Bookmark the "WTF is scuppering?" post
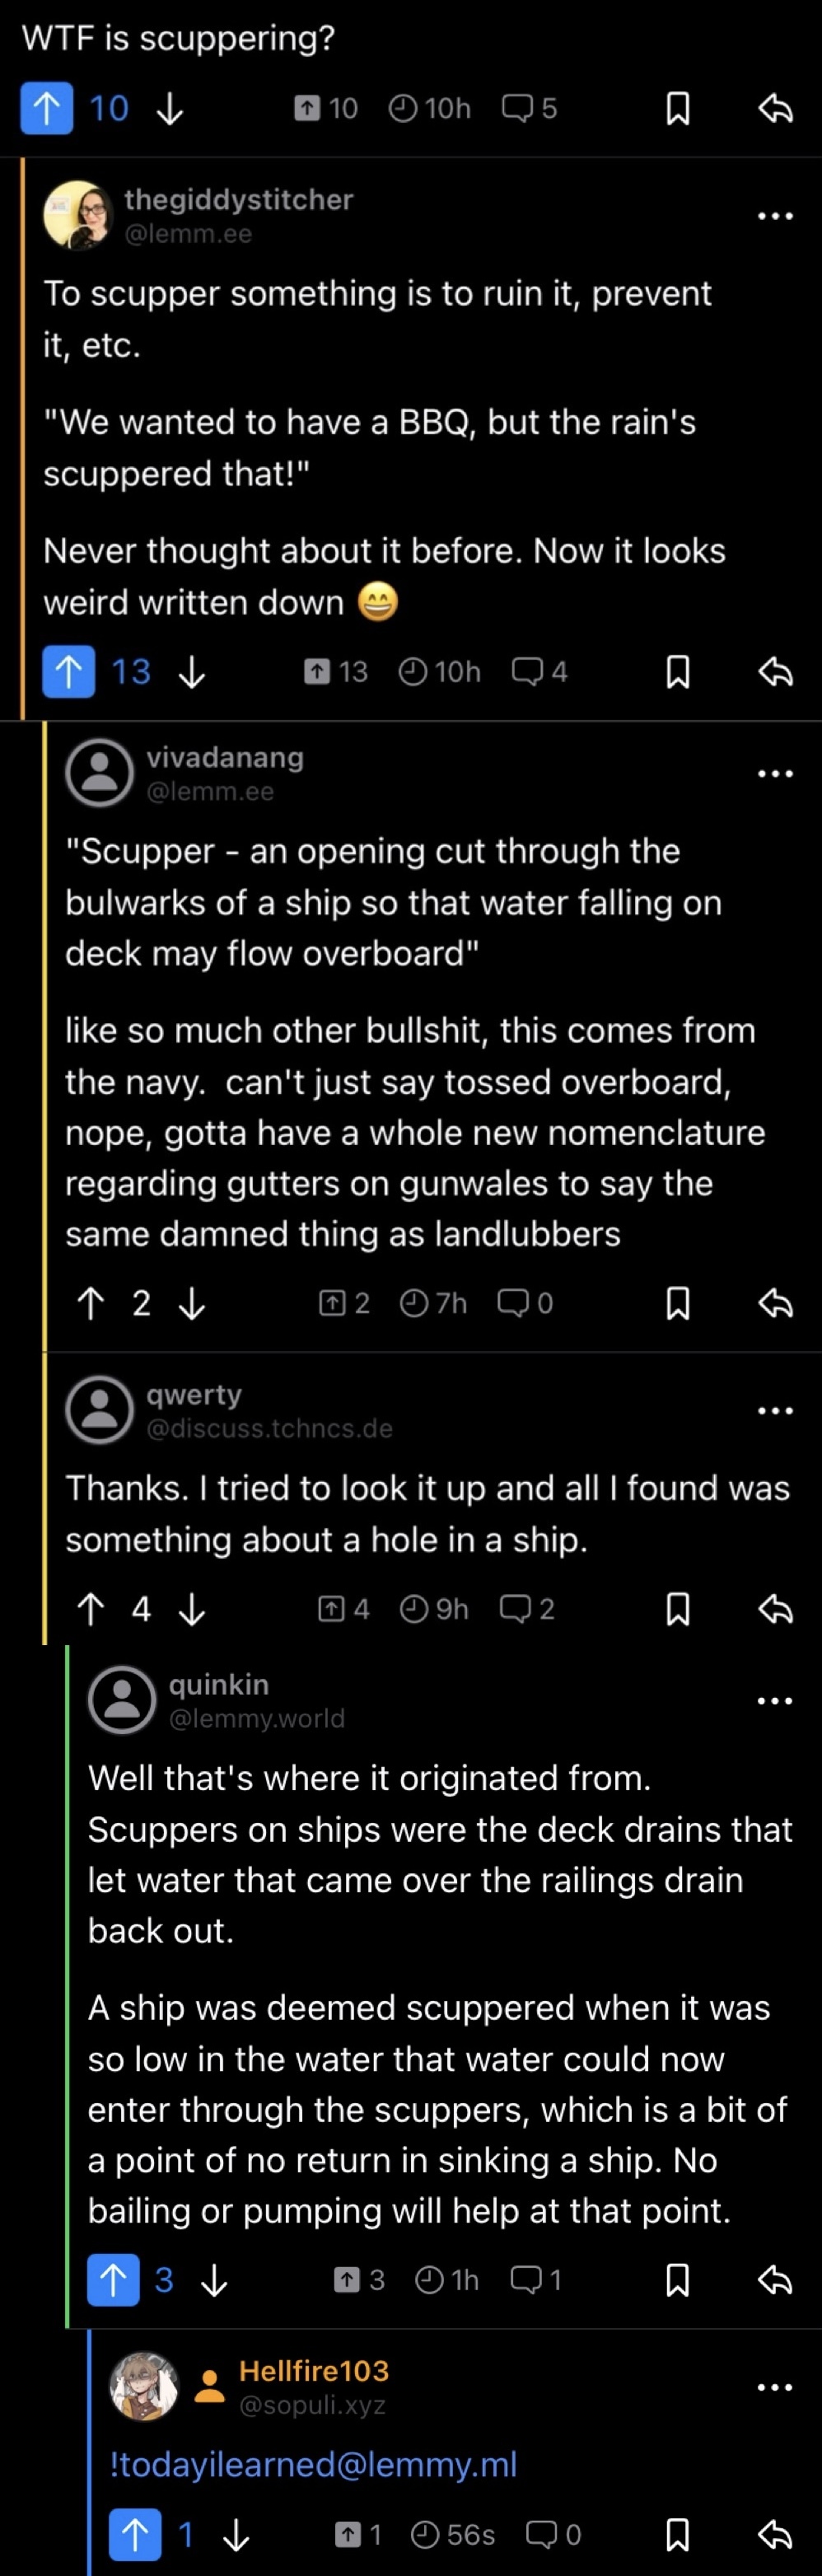This screenshot has width=822, height=2576. tap(677, 108)
